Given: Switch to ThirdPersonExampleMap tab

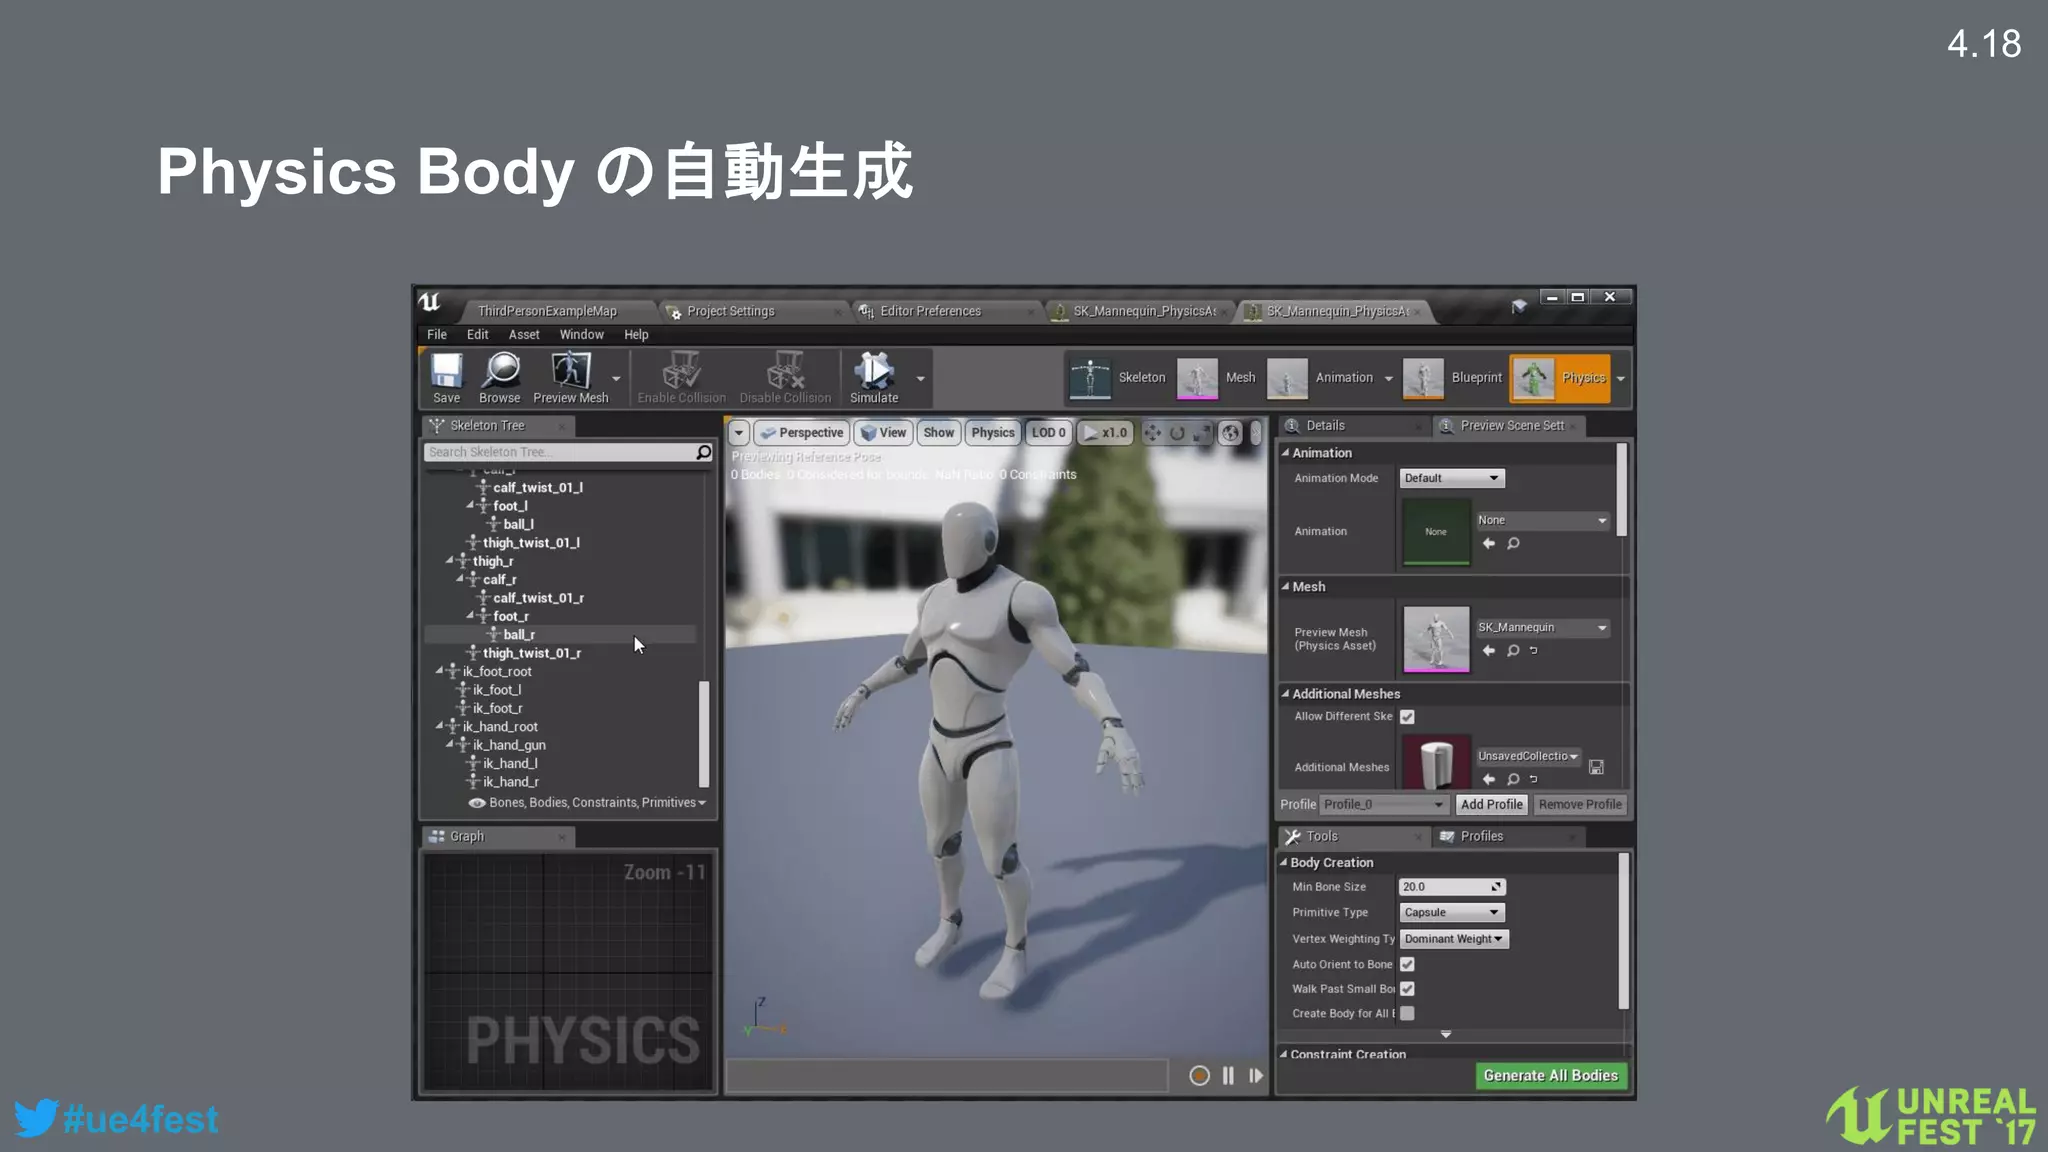Looking at the screenshot, I should click(x=547, y=311).
